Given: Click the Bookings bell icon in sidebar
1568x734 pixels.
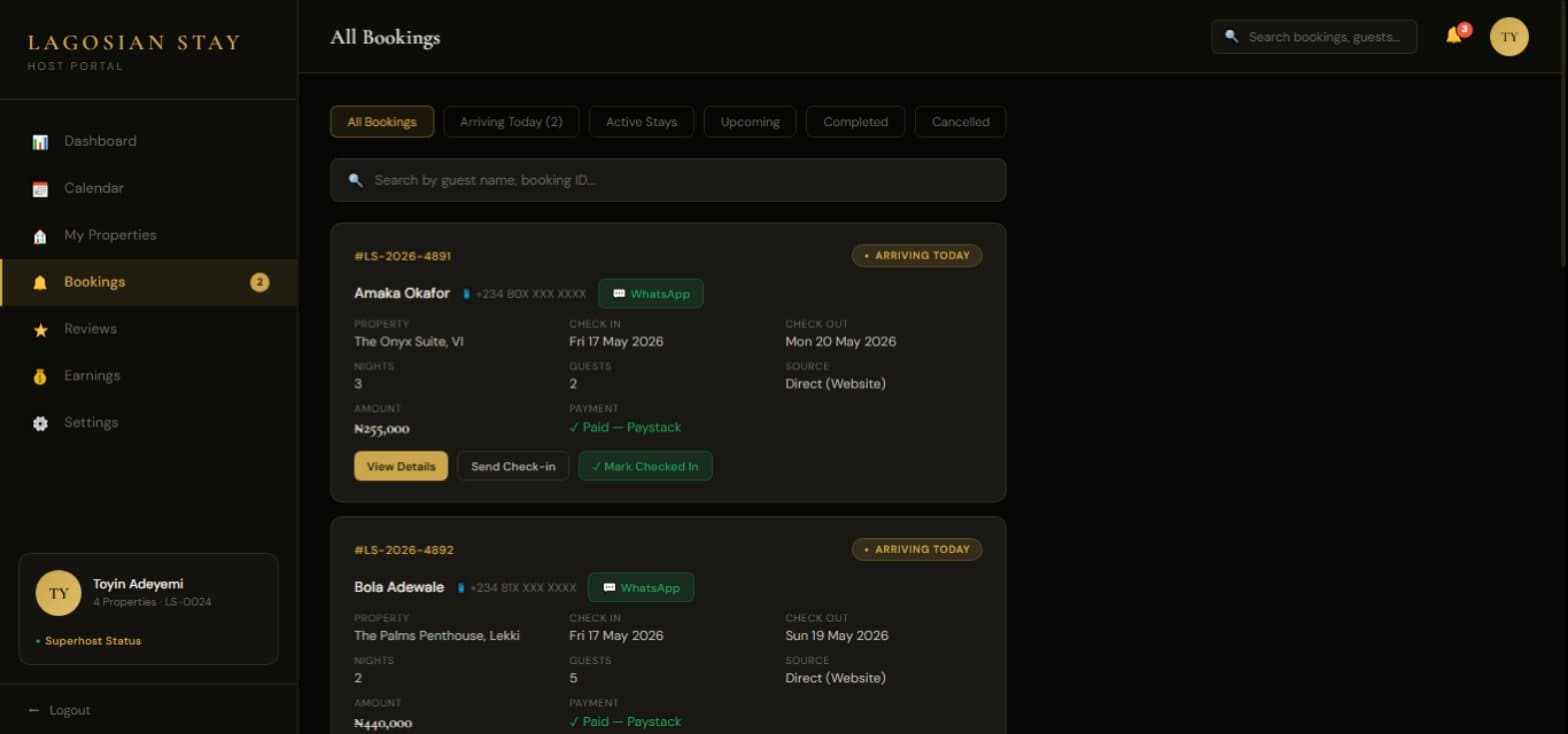Looking at the screenshot, I should coord(40,283).
